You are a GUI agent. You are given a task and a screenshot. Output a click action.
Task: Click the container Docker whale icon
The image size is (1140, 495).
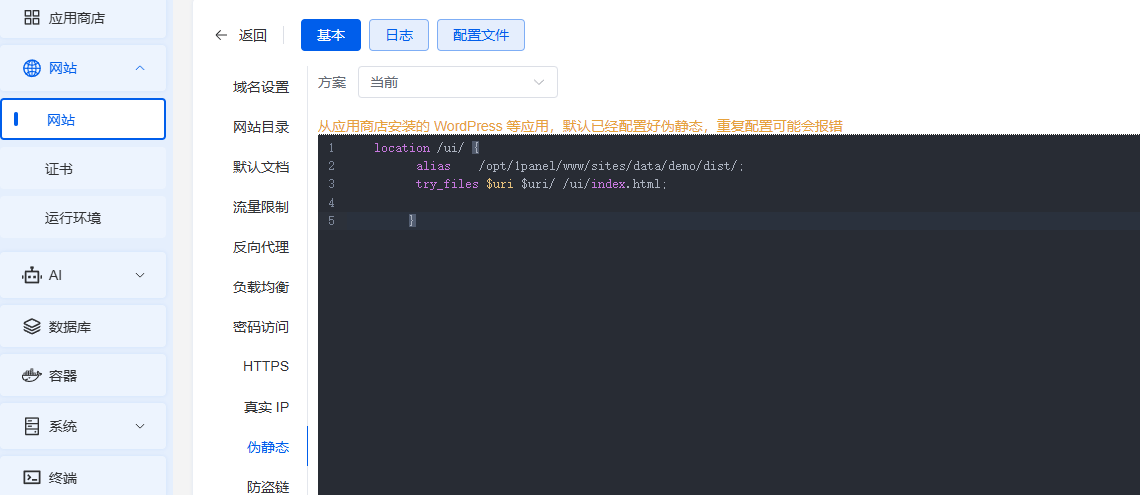(32, 376)
